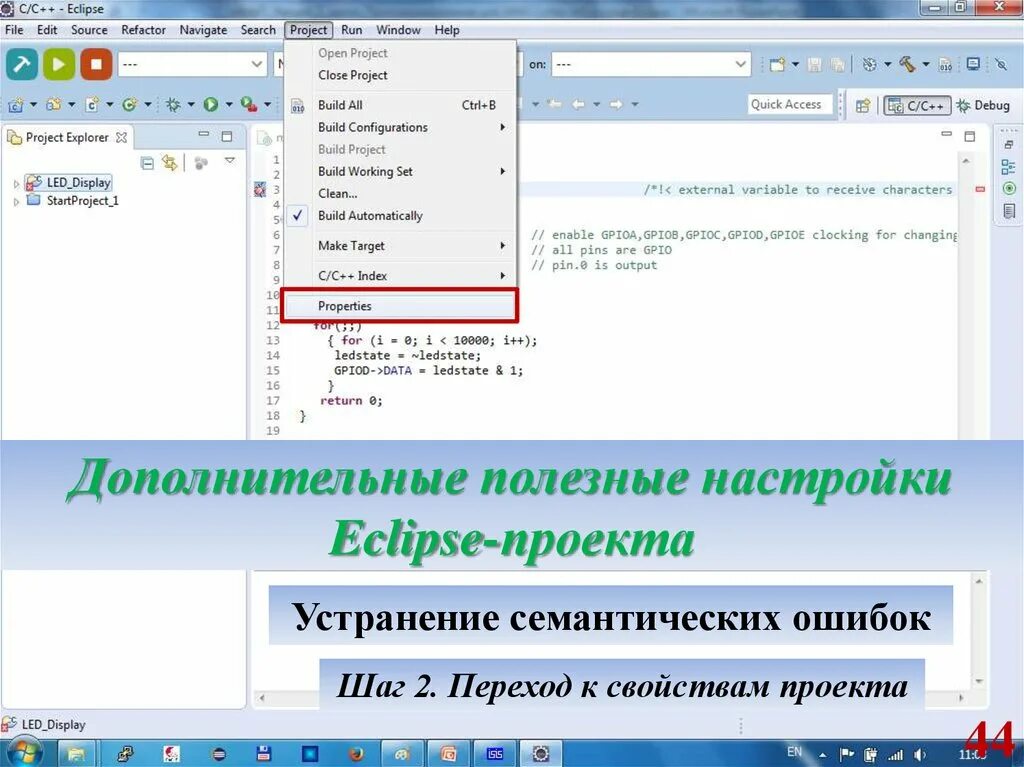This screenshot has height=767, width=1024.
Task: Click the EN language indicator in taskbar
Action: 794,751
